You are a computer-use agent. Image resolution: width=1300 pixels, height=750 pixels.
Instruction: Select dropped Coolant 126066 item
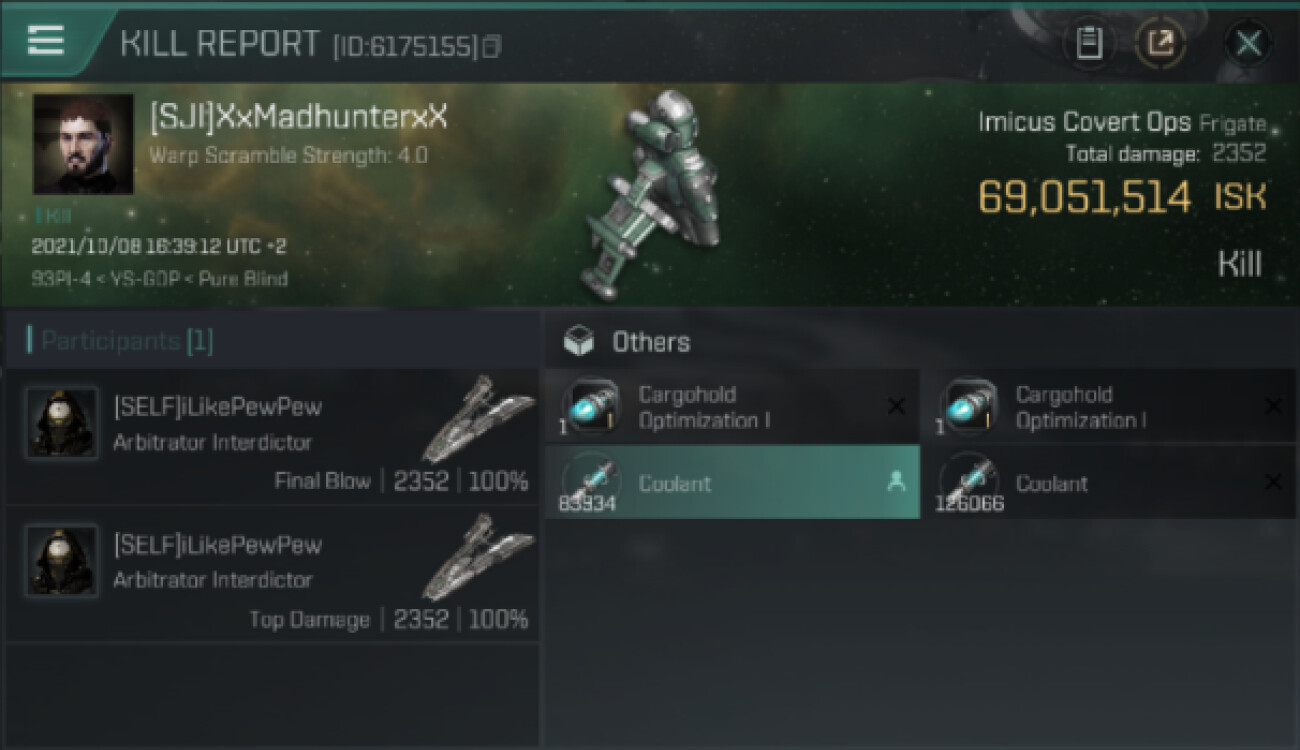[1107, 482]
